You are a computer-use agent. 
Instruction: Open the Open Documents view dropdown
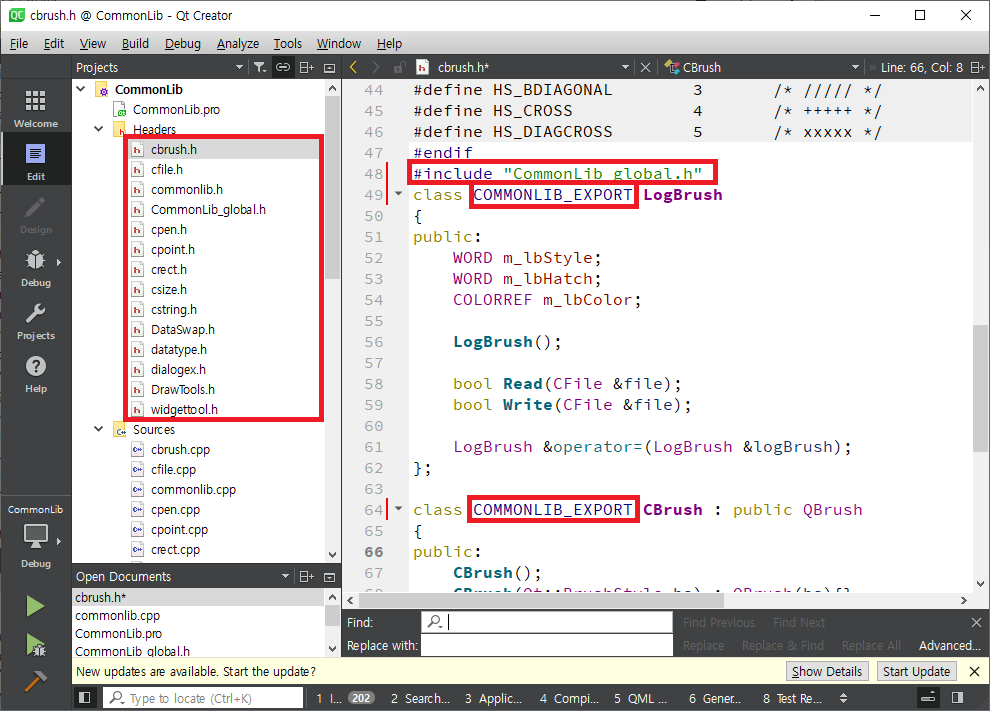tap(285, 576)
